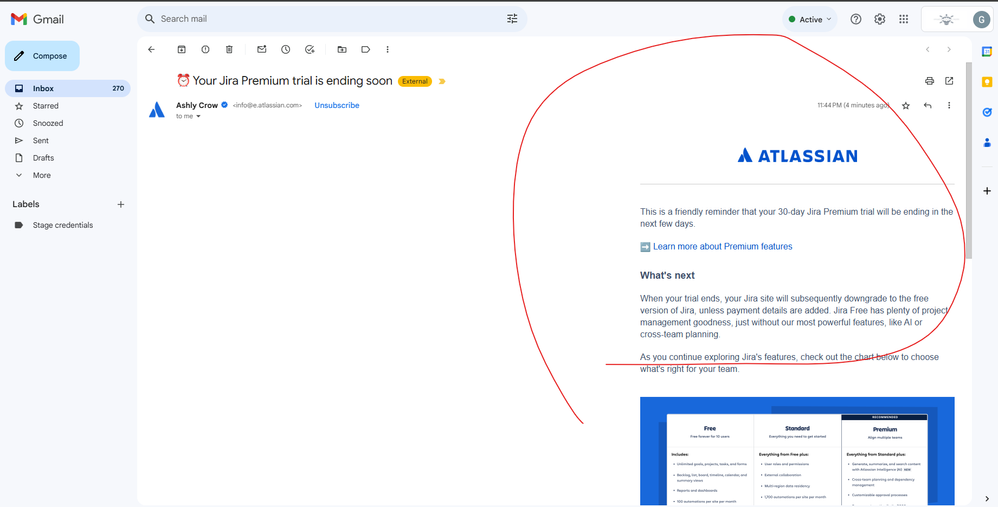Viewport: 998px width, 507px height.
Task: Click the Jira plan comparison chart image
Action: pos(797,451)
